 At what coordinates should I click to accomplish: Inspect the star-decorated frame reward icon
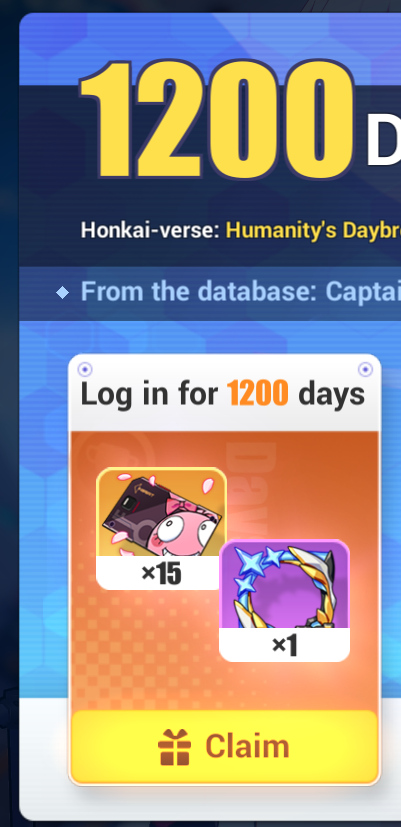284,584
